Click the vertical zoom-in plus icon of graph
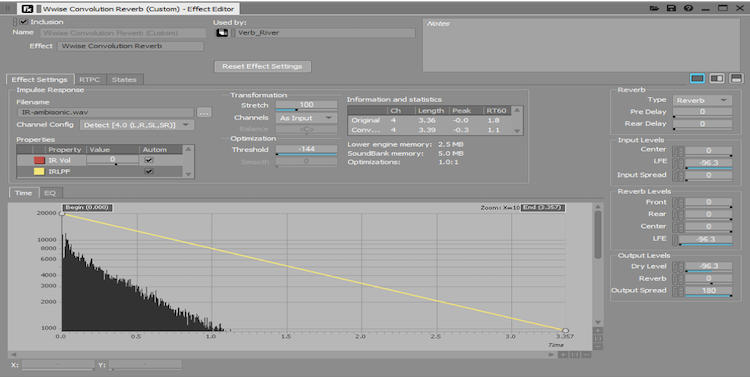This screenshot has width=750, height=377. (x=598, y=331)
